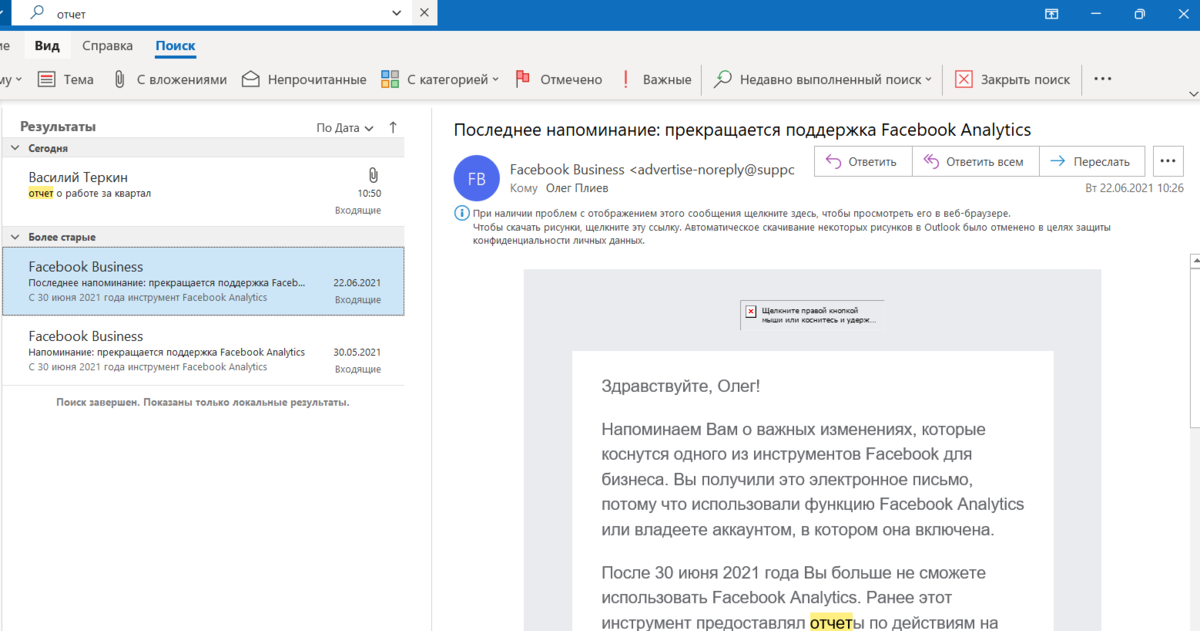Click Ответить всем button
Screen dimensions: 1200x631
point(975,161)
